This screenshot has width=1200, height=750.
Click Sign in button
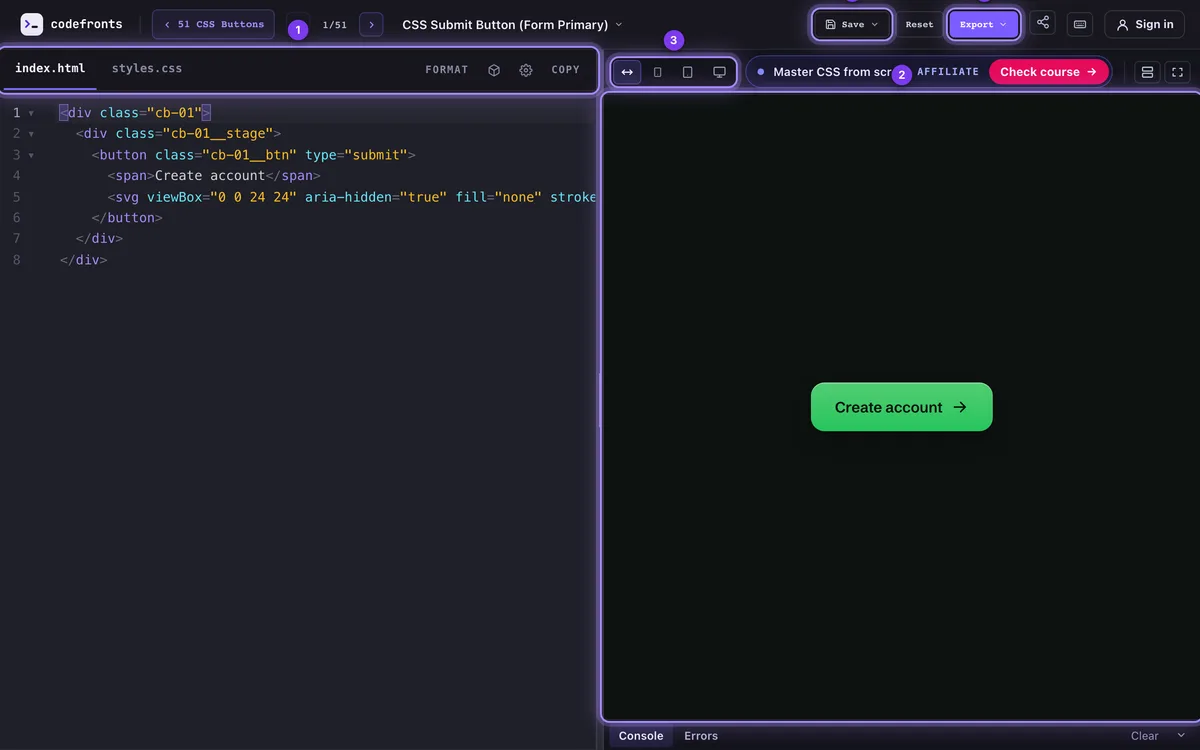coord(1144,24)
